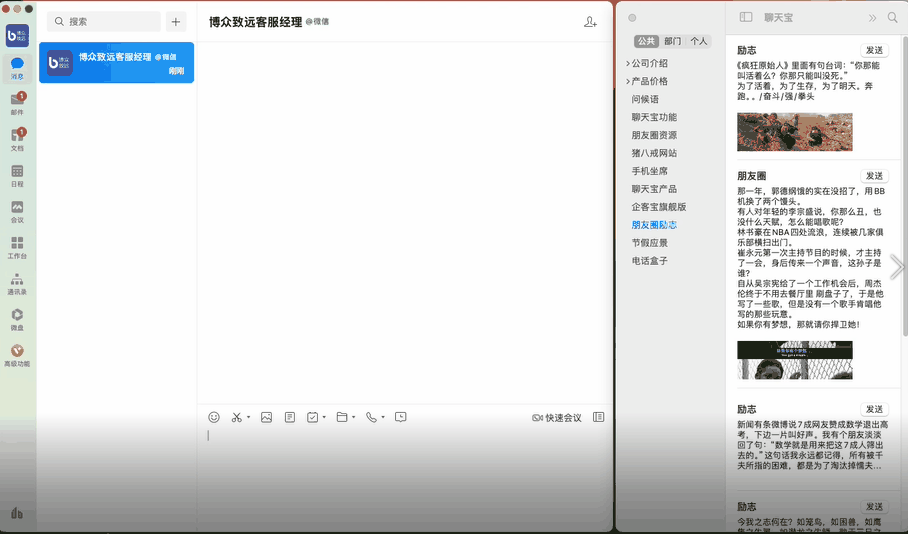The width and height of the screenshot is (908, 534).
Task: Toggle the sidebar layout icon in 聊天宝
Action: click(746, 18)
